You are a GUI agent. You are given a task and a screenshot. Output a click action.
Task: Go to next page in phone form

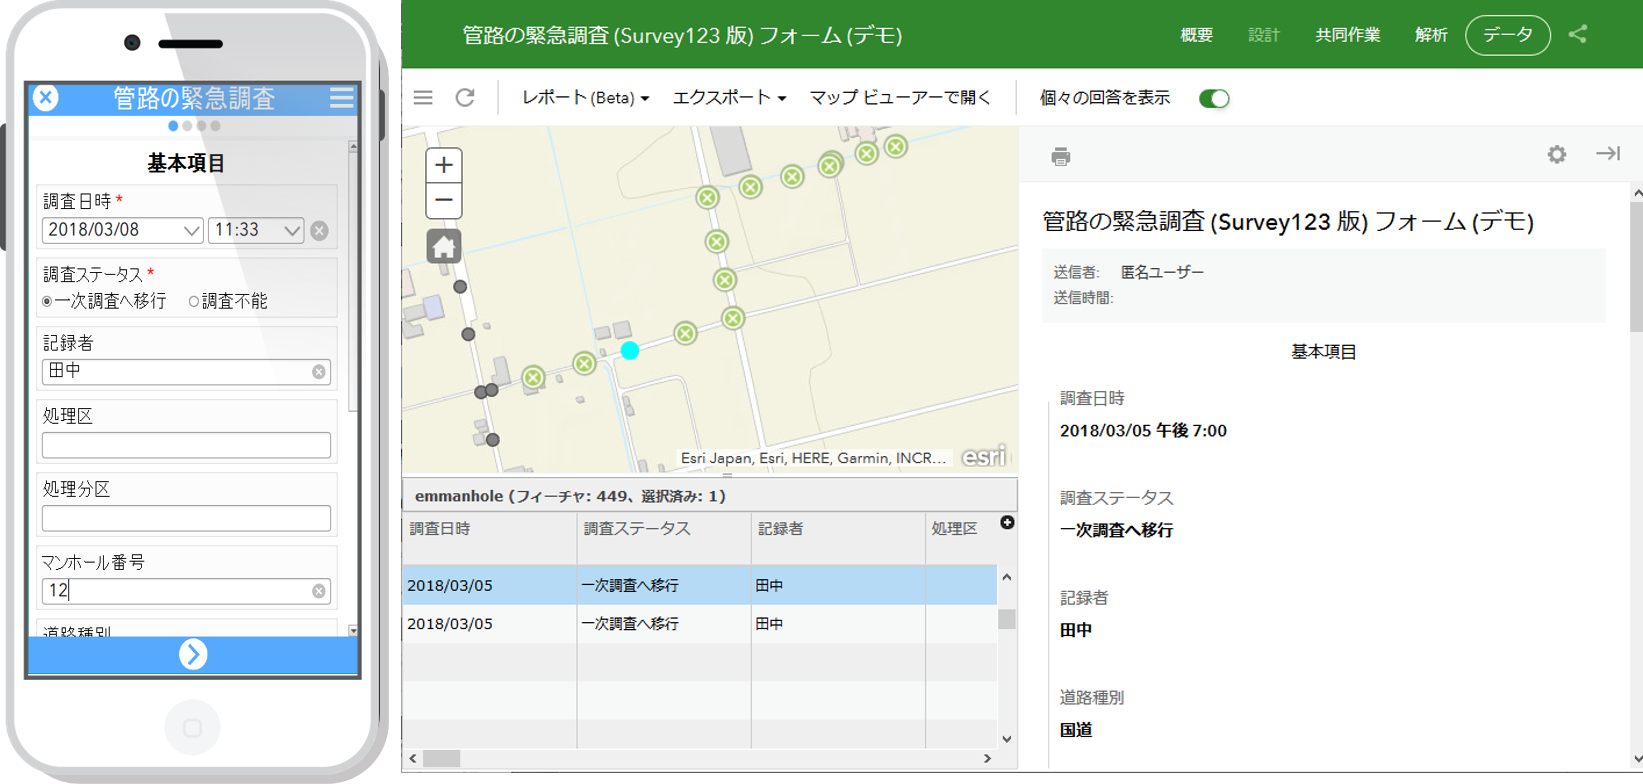click(193, 654)
